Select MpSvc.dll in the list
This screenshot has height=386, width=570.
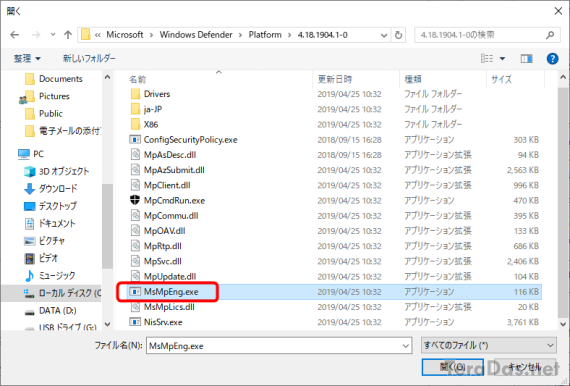[x=162, y=262]
